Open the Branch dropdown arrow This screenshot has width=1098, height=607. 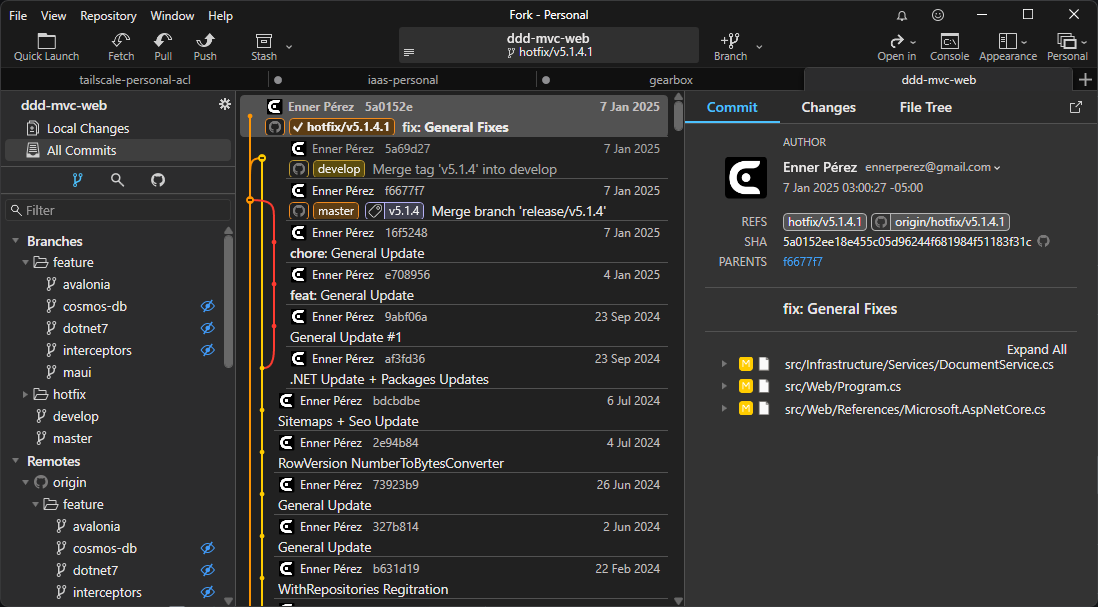point(759,47)
